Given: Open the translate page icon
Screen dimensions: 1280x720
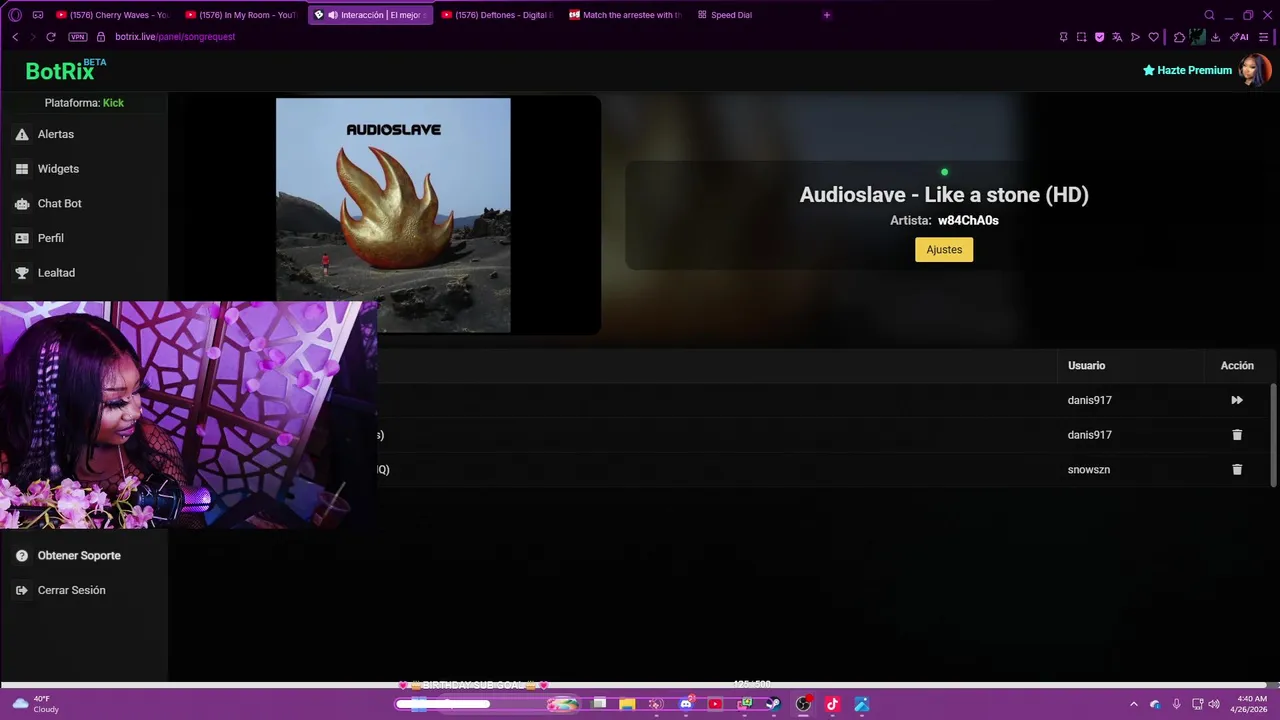Looking at the screenshot, I should pyautogui.click(x=1117, y=37).
